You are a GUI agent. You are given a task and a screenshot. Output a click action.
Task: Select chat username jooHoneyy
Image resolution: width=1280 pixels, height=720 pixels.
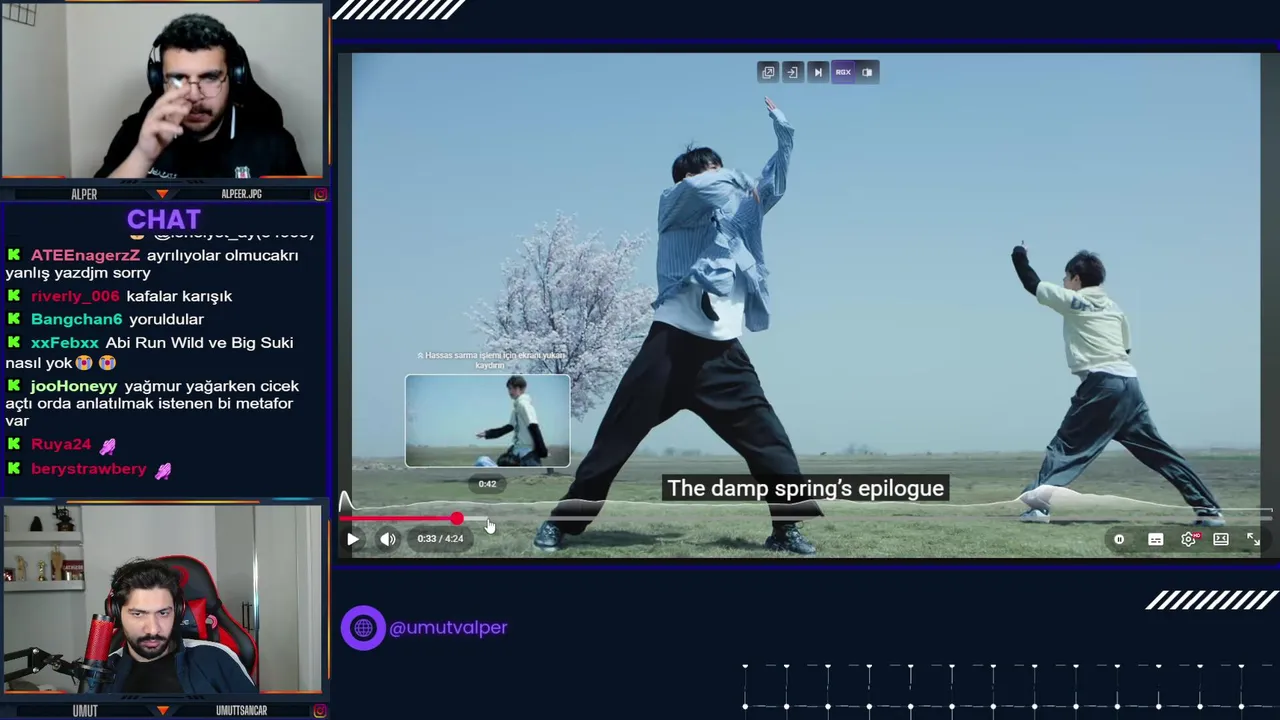point(74,386)
